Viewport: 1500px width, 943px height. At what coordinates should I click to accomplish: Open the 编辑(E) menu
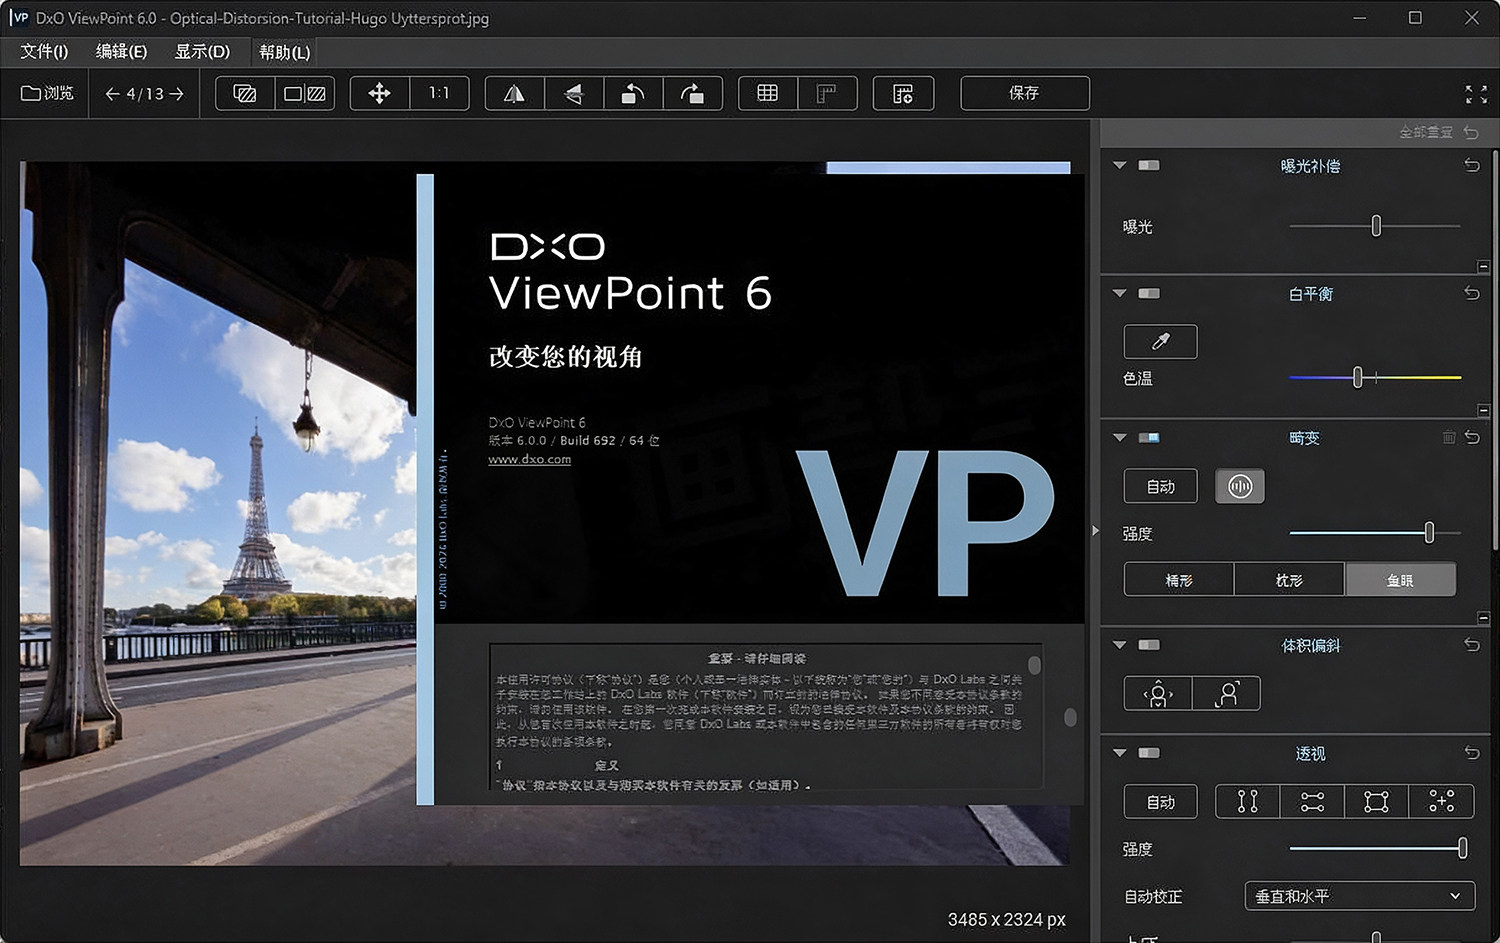pyautogui.click(x=121, y=51)
